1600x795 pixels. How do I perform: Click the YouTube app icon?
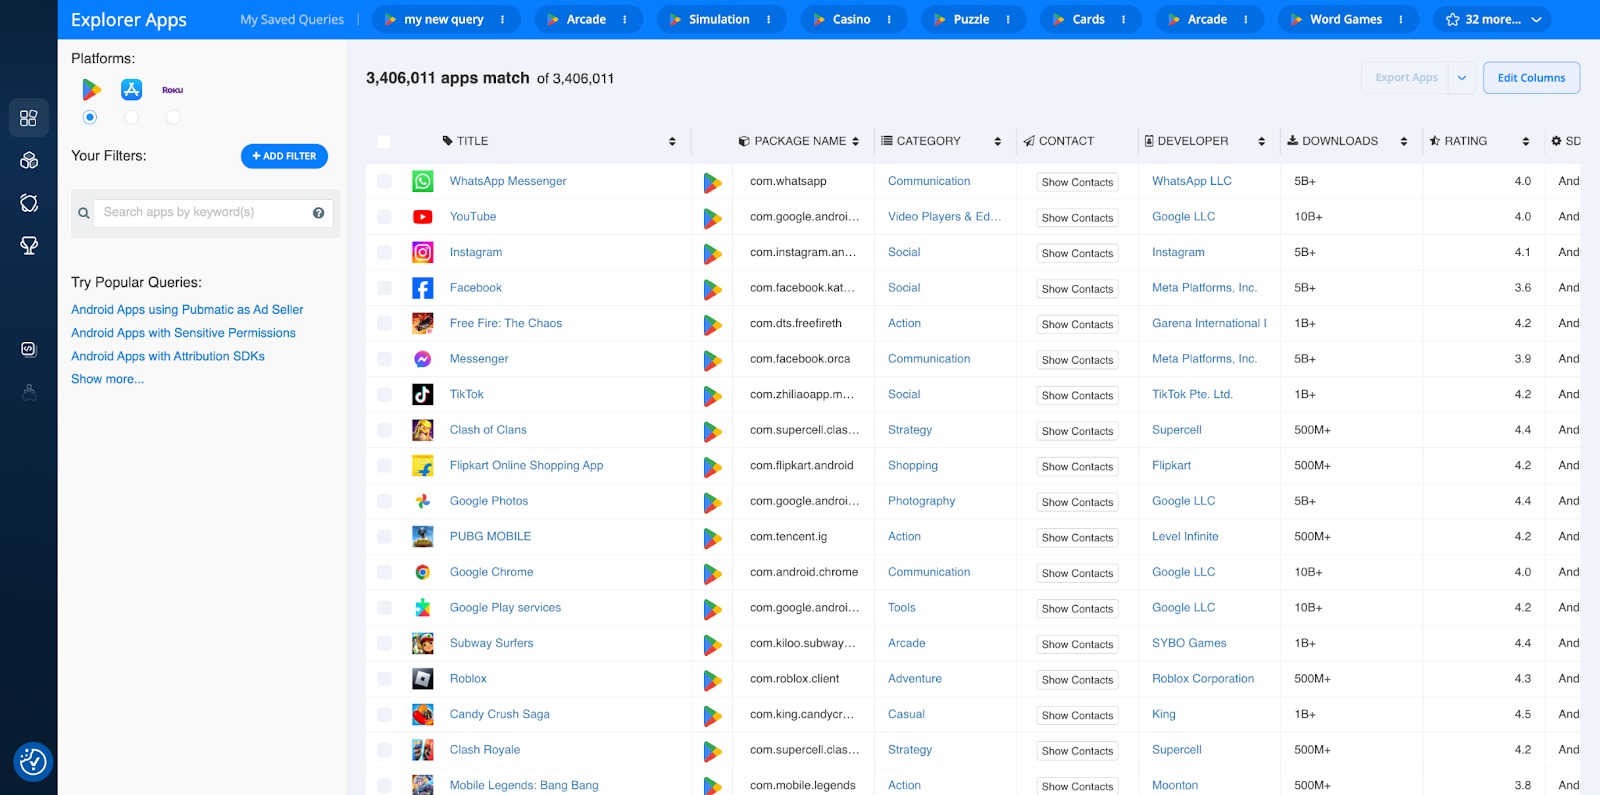click(x=423, y=217)
